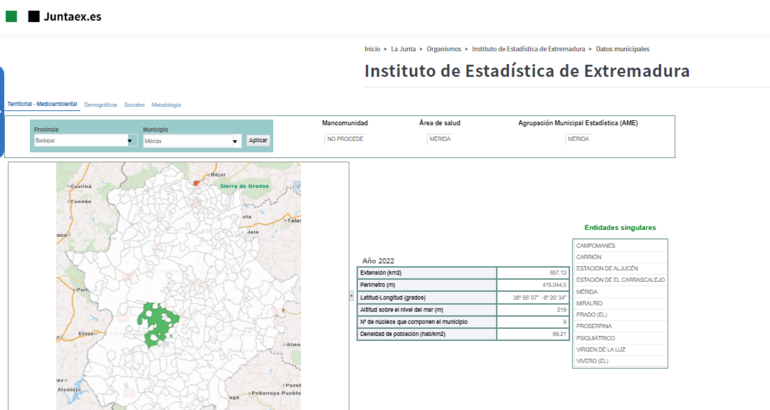Open the Provincia dropdown showing Badajoz

pyautogui.click(x=84, y=140)
